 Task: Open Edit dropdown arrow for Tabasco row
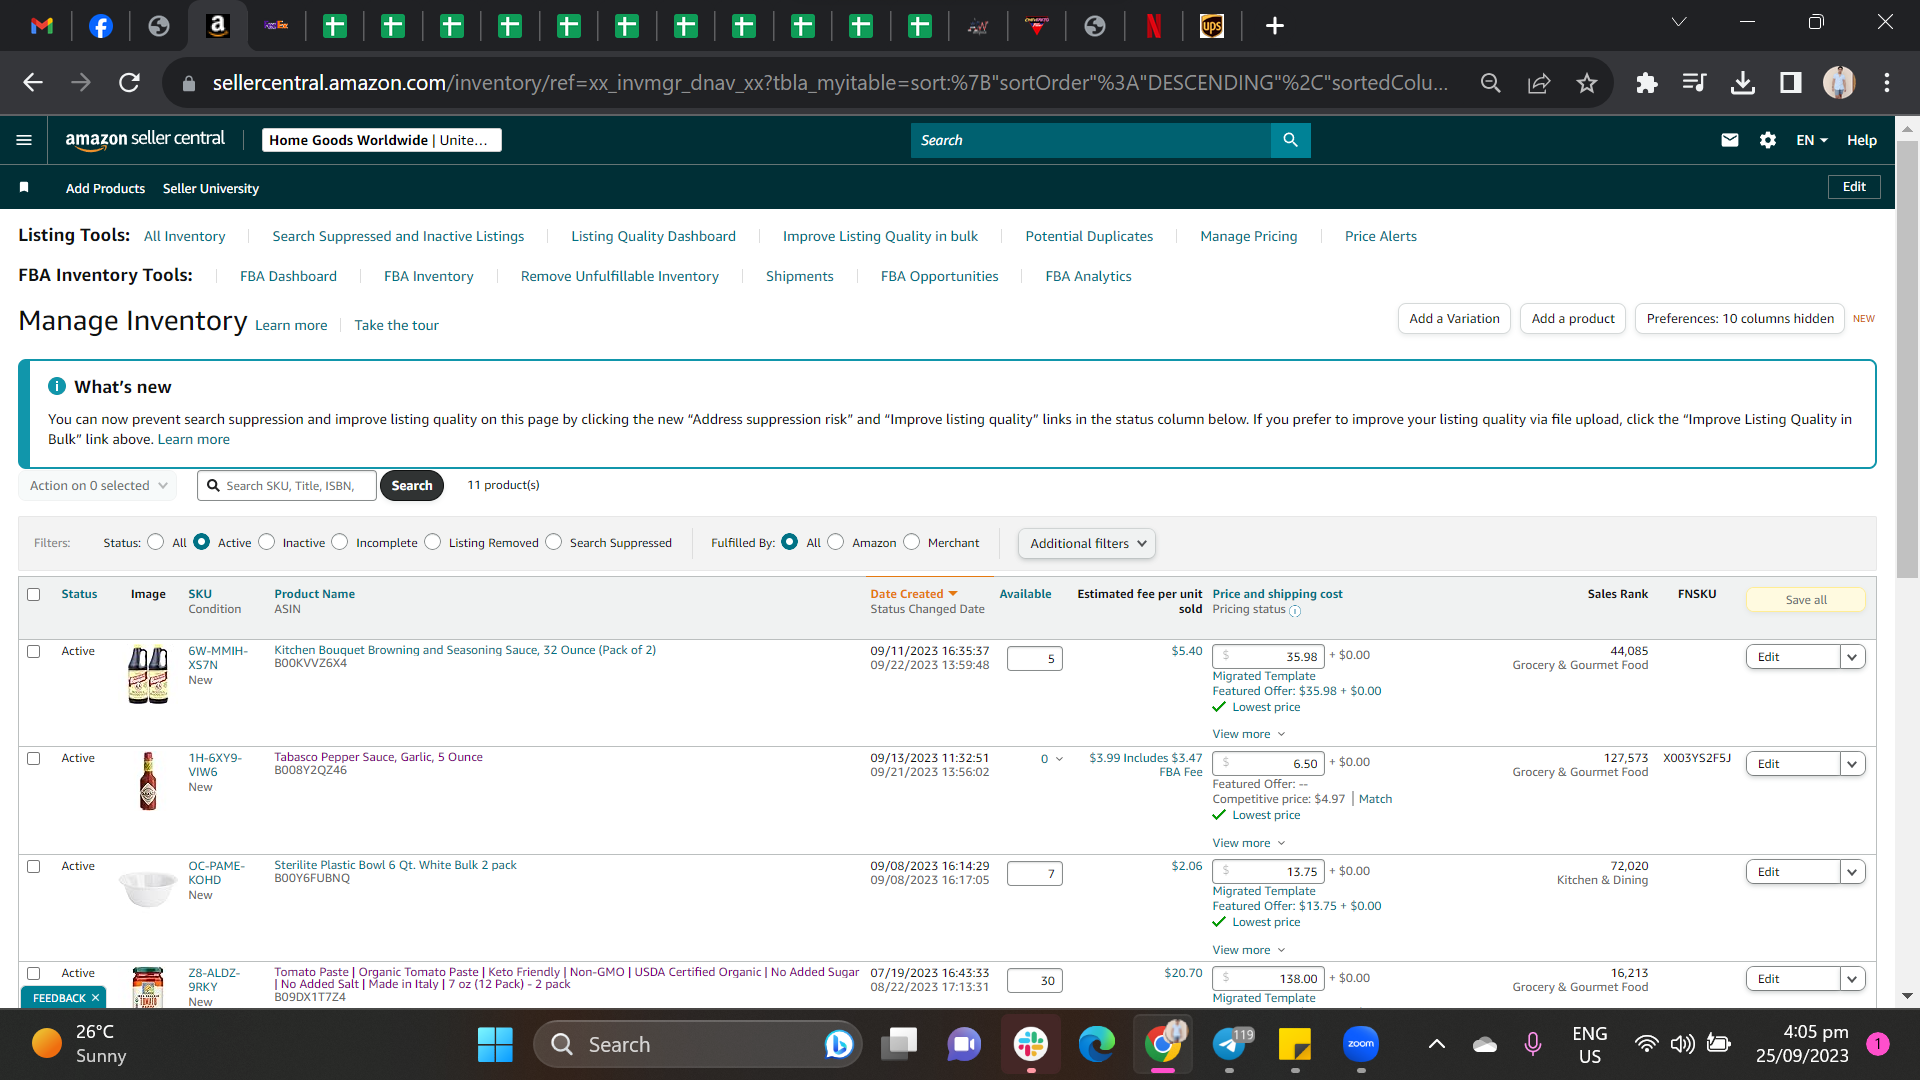pyautogui.click(x=1852, y=764)
